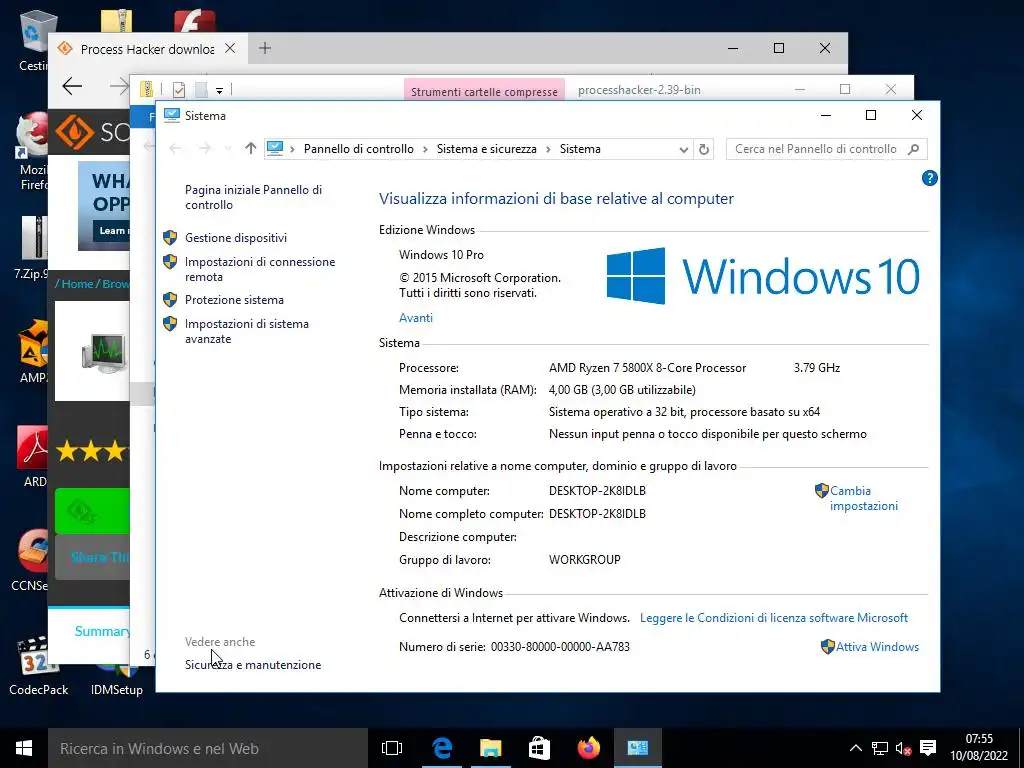Expand chevron after Pannello di controllo breadcrumb
This screenshot has width=1024, height=768.
[x=424, y=149]
